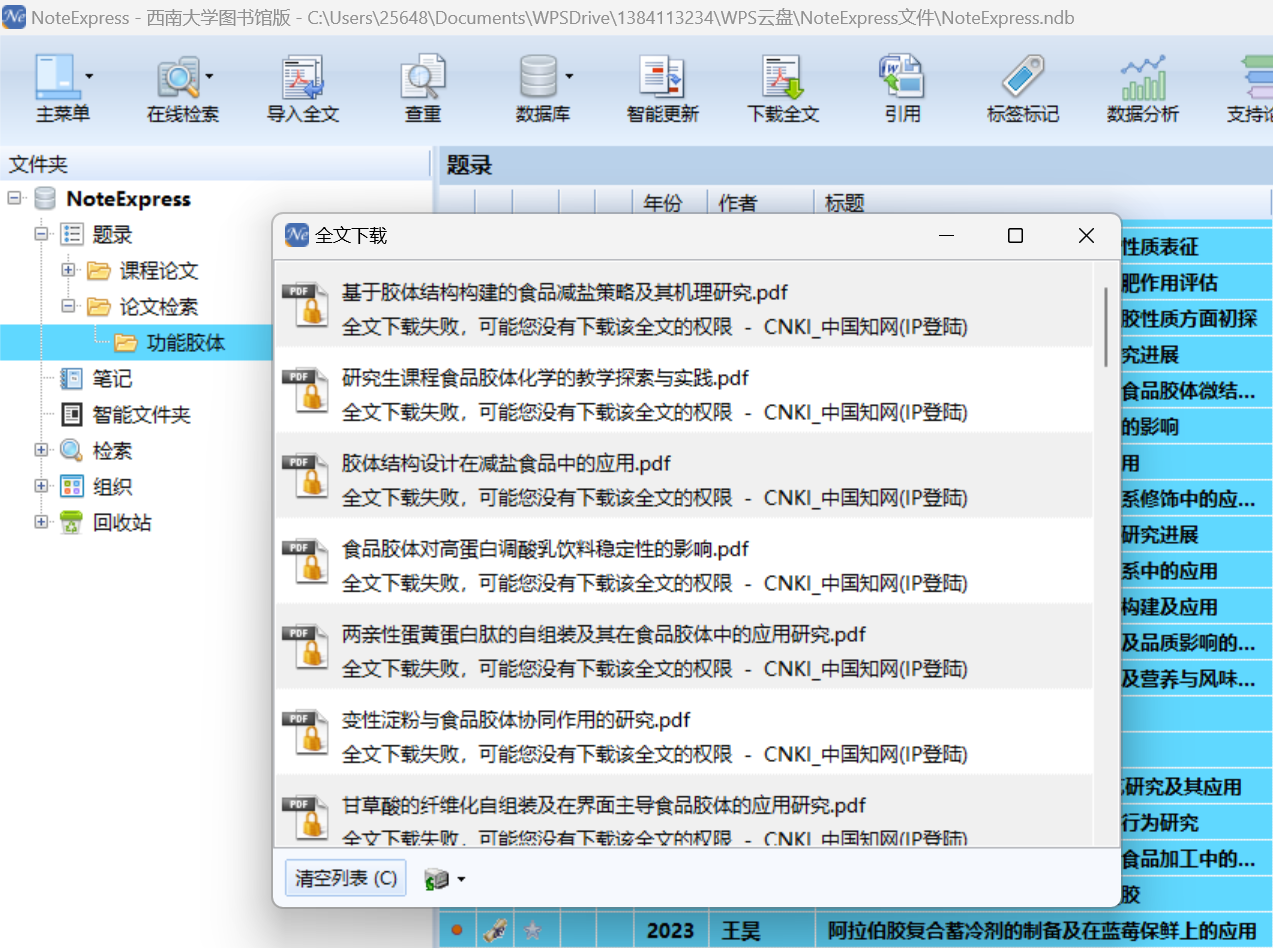Select 变性淀粉与食品胶体协同作用的研究.pdf file name
This screenshot has width=1273, height=948.
coord(516,720)
